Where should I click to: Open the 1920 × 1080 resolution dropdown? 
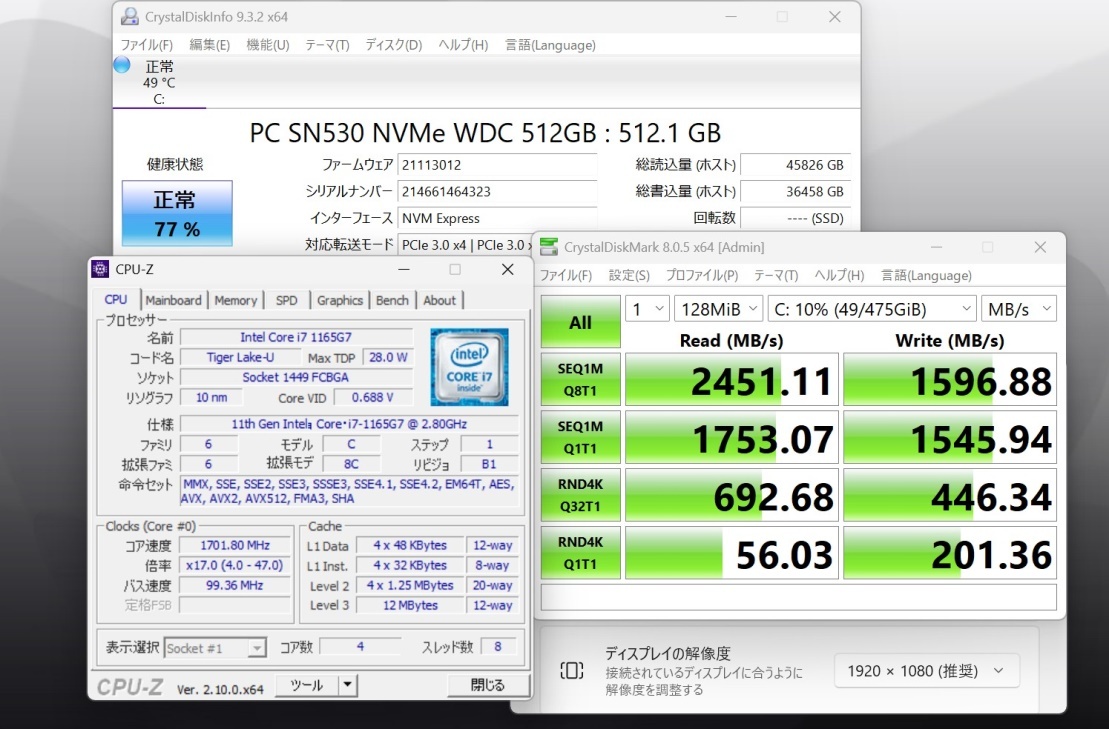coord(927,671)
